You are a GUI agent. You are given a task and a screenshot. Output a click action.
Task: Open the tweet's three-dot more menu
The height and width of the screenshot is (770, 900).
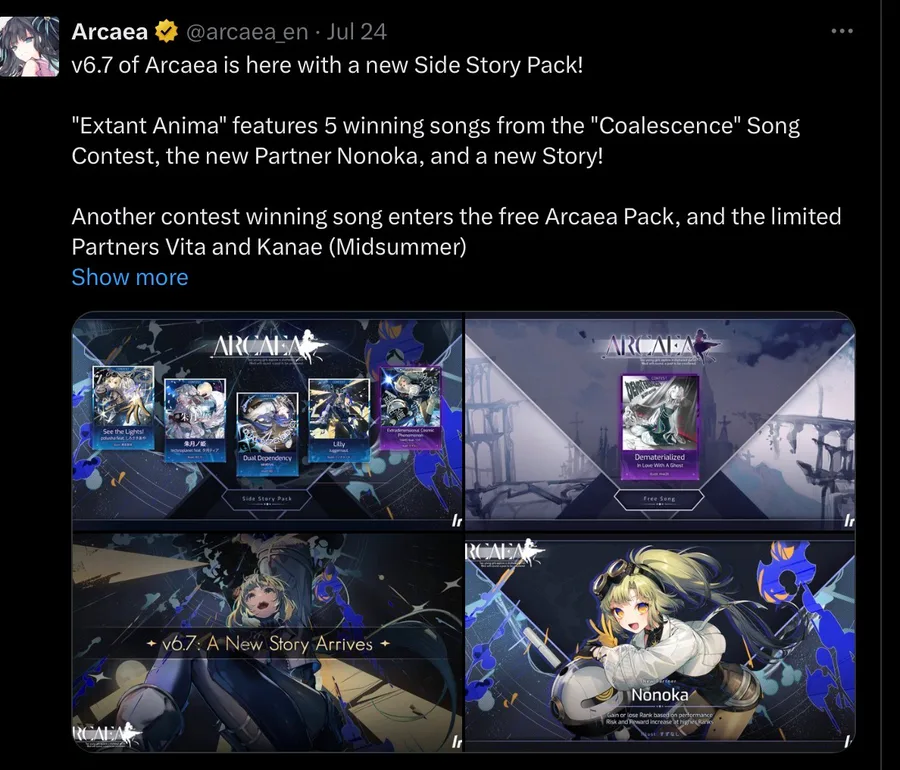coord(842,31)
